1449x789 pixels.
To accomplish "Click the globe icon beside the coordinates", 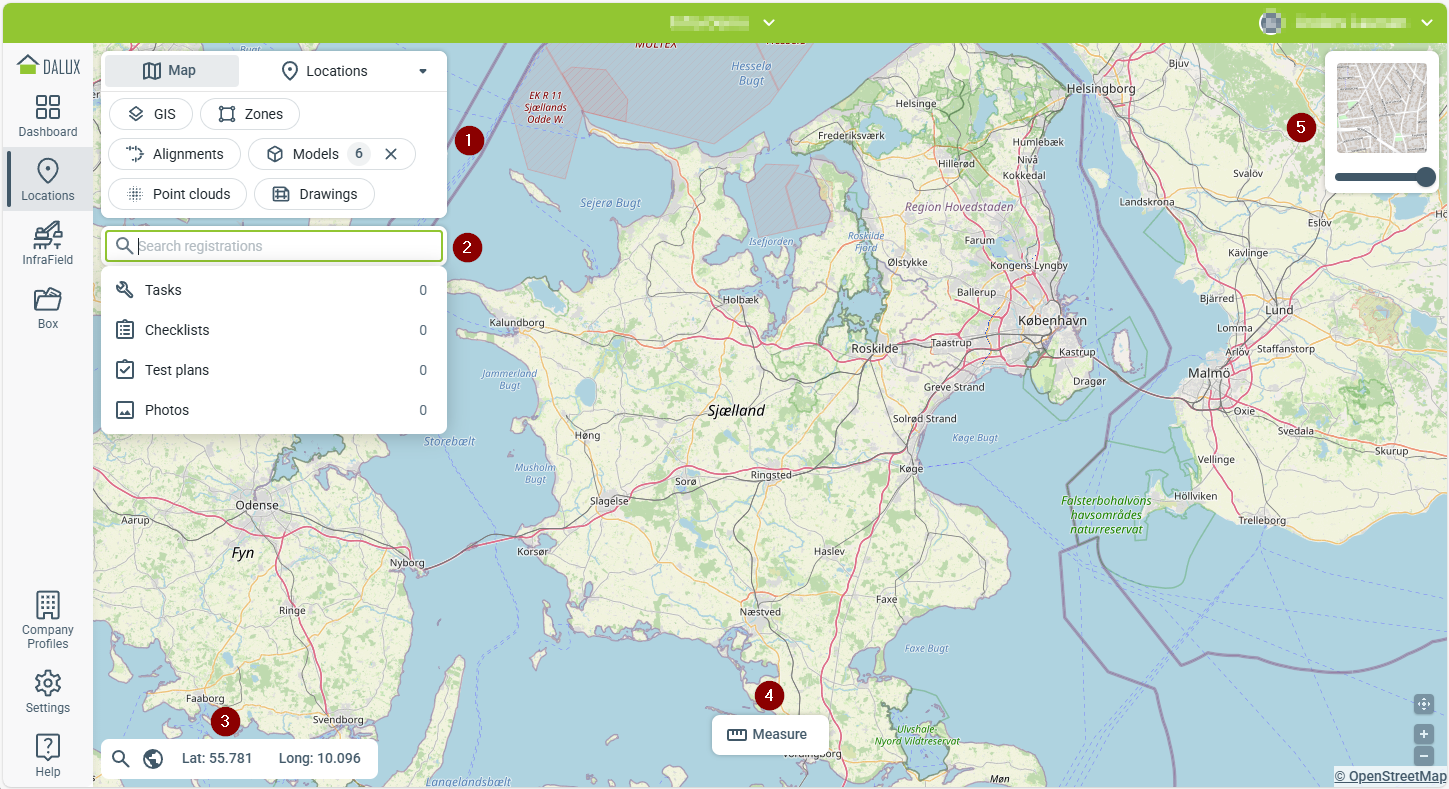I will tap(153, 759).
